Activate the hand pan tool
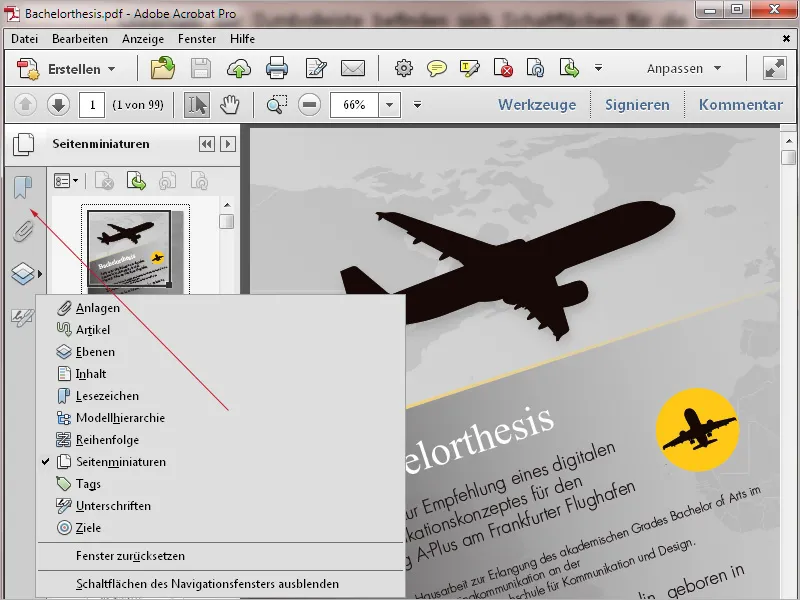 [230, 105]
